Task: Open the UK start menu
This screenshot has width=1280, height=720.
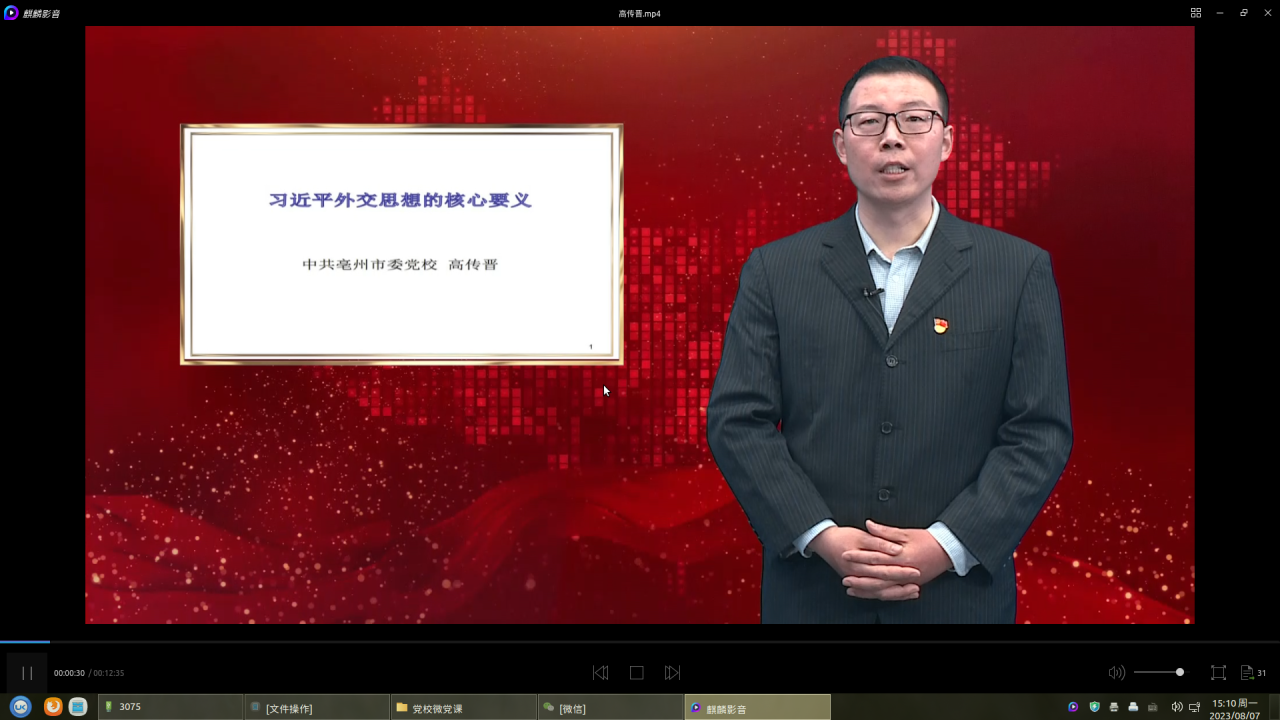Action: (x=20, y=707)
